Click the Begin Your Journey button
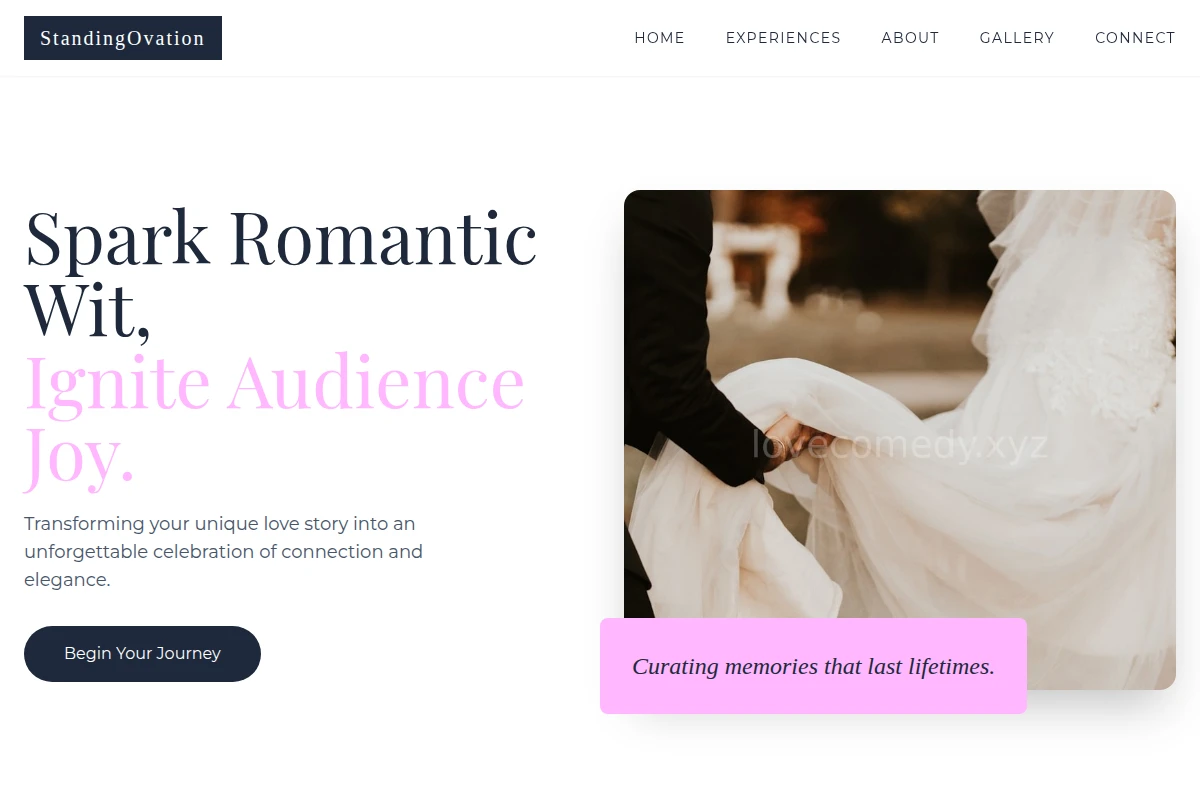This screenshot has width=1200, height=800. click(142, 654)
